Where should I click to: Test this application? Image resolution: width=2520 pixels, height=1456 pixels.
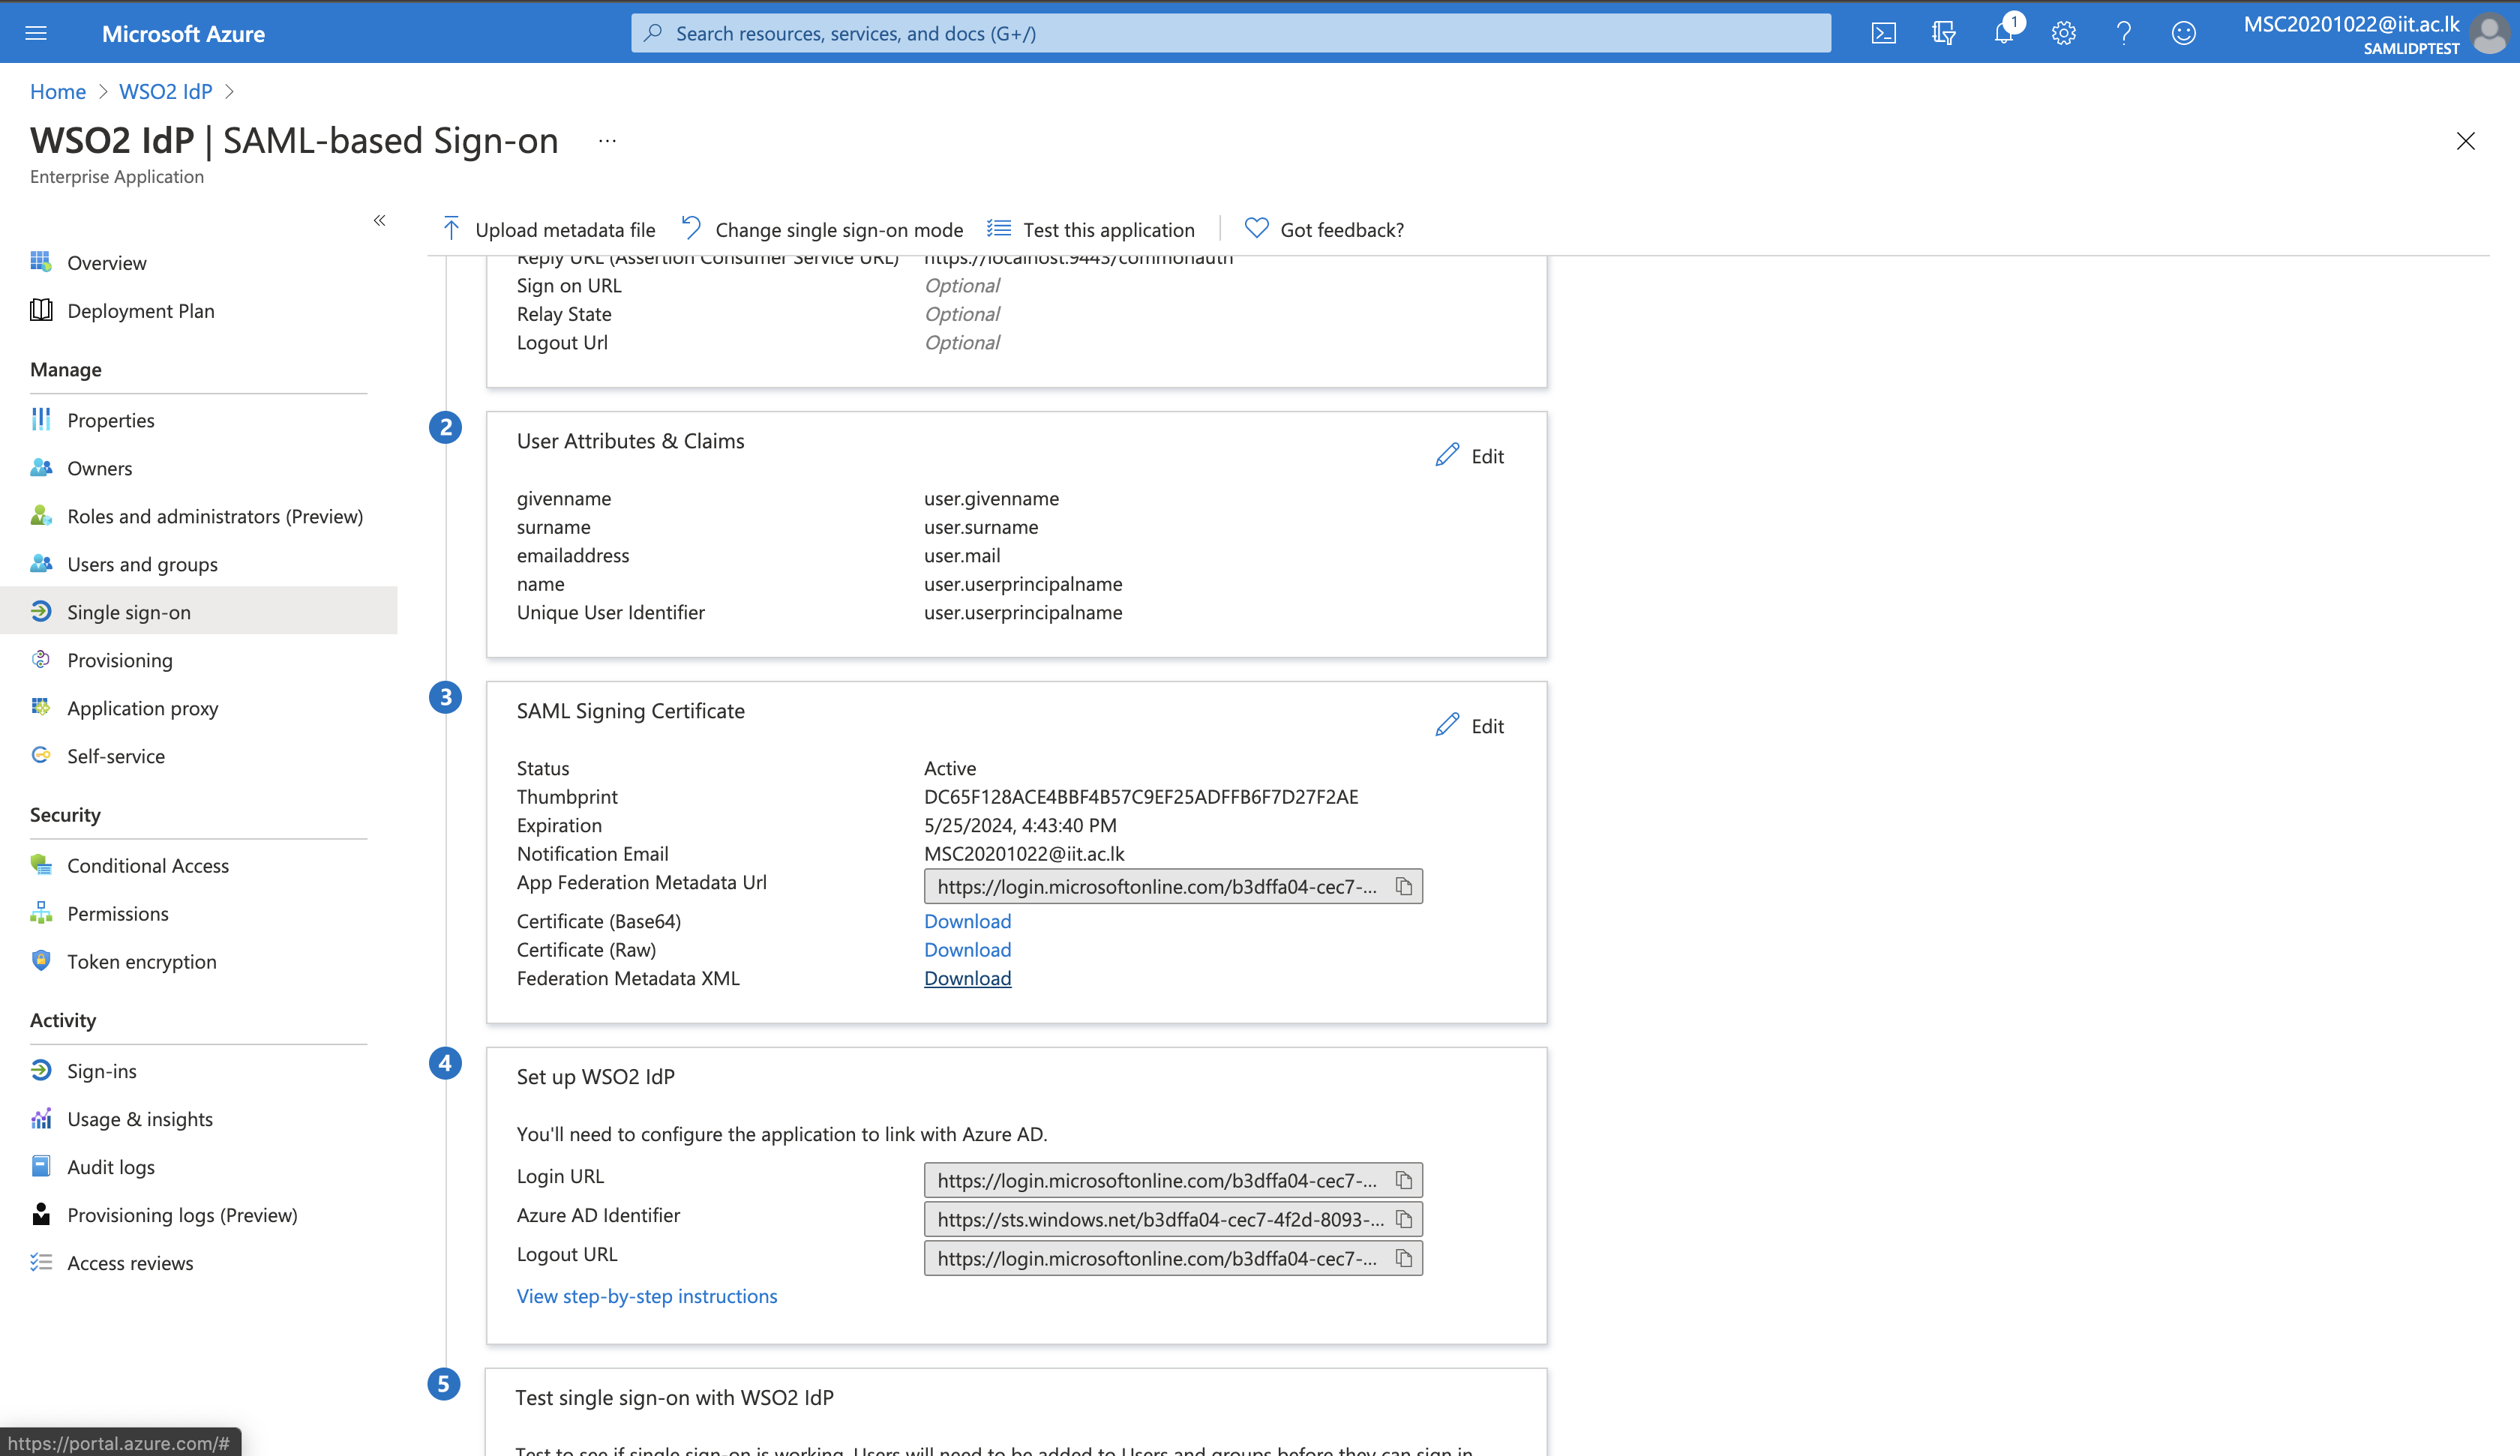[x=1091, y=230]
